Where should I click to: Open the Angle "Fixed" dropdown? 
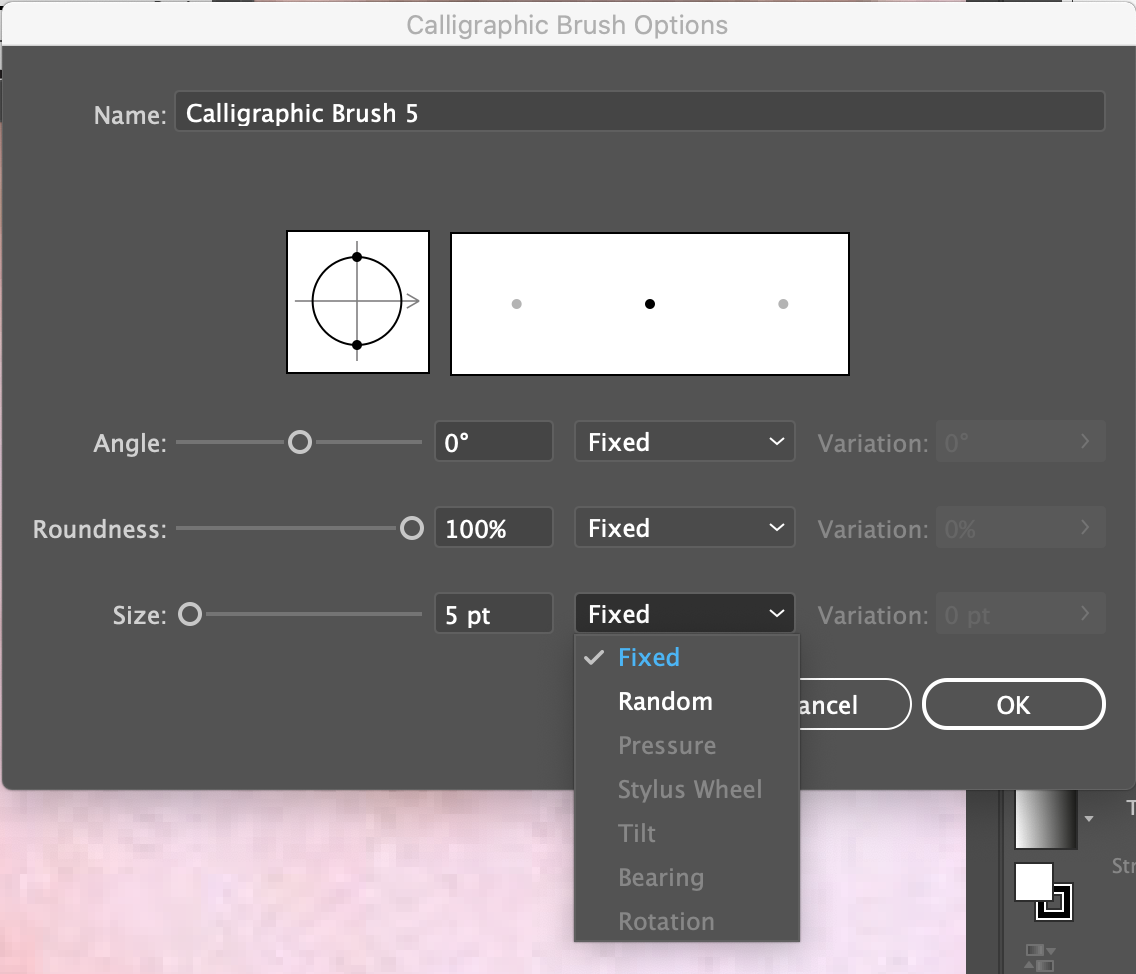coord(684,441)
